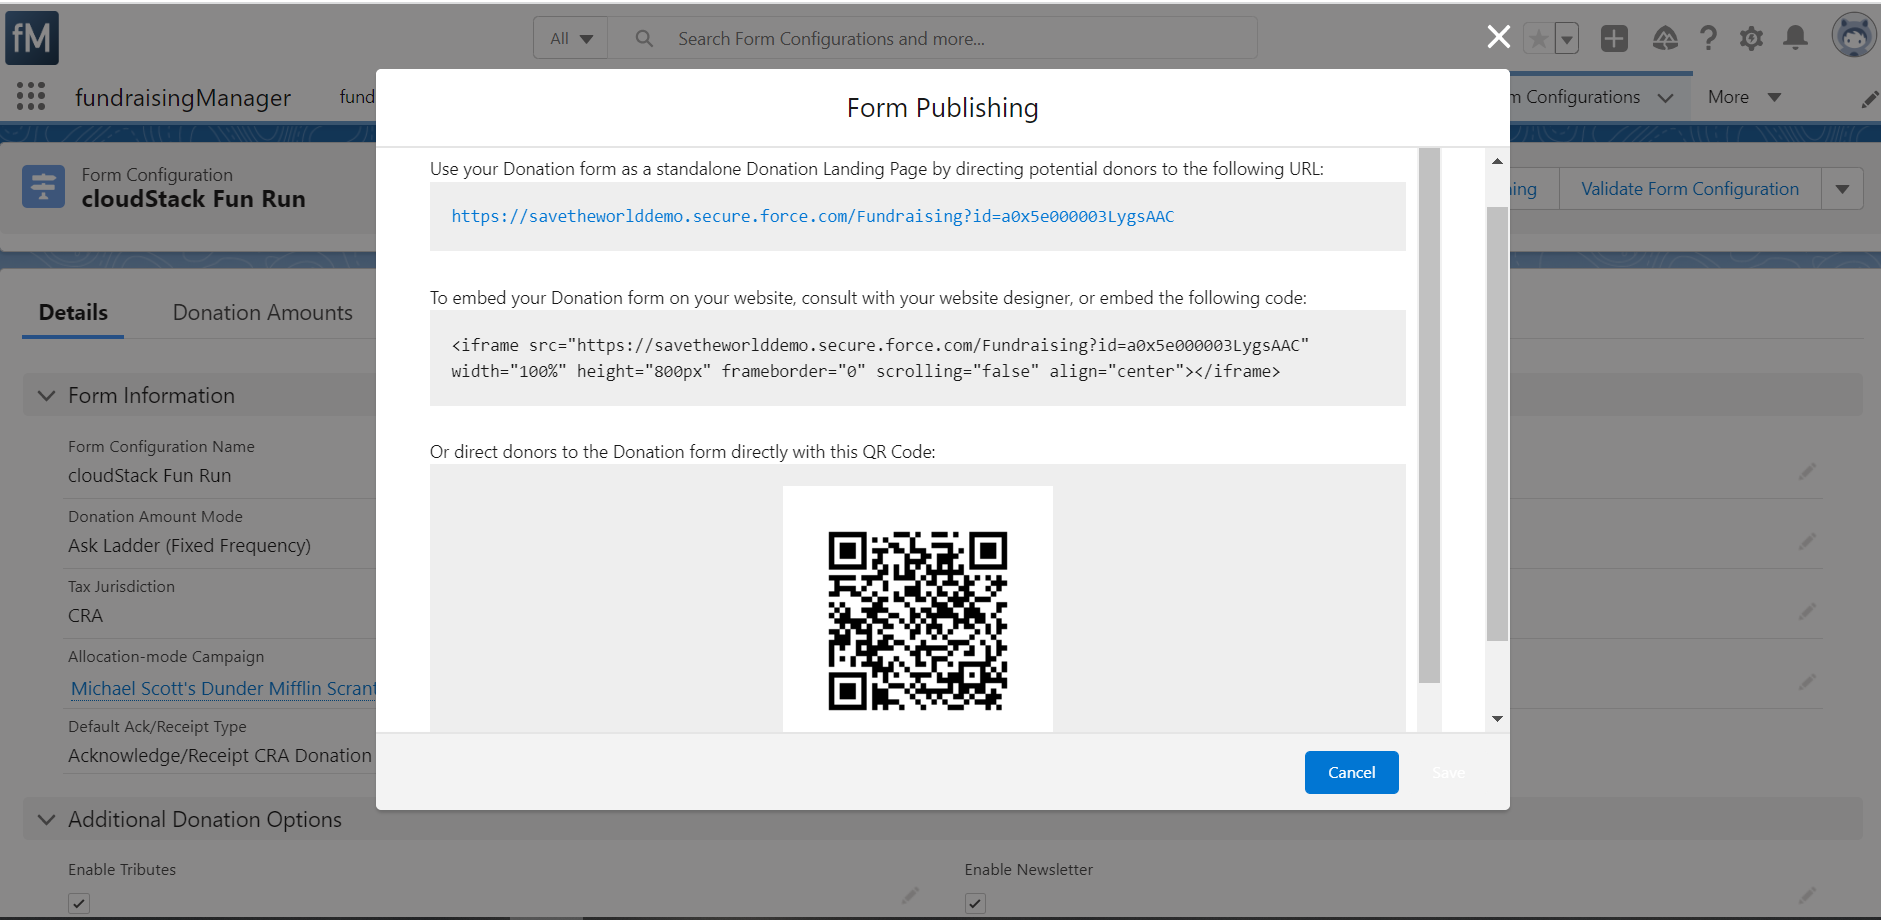Viewport: 1881px width, 920px height.
Task: Click the fundraisingManager app name
Action: pyautogui.click(x=183, y=97)
